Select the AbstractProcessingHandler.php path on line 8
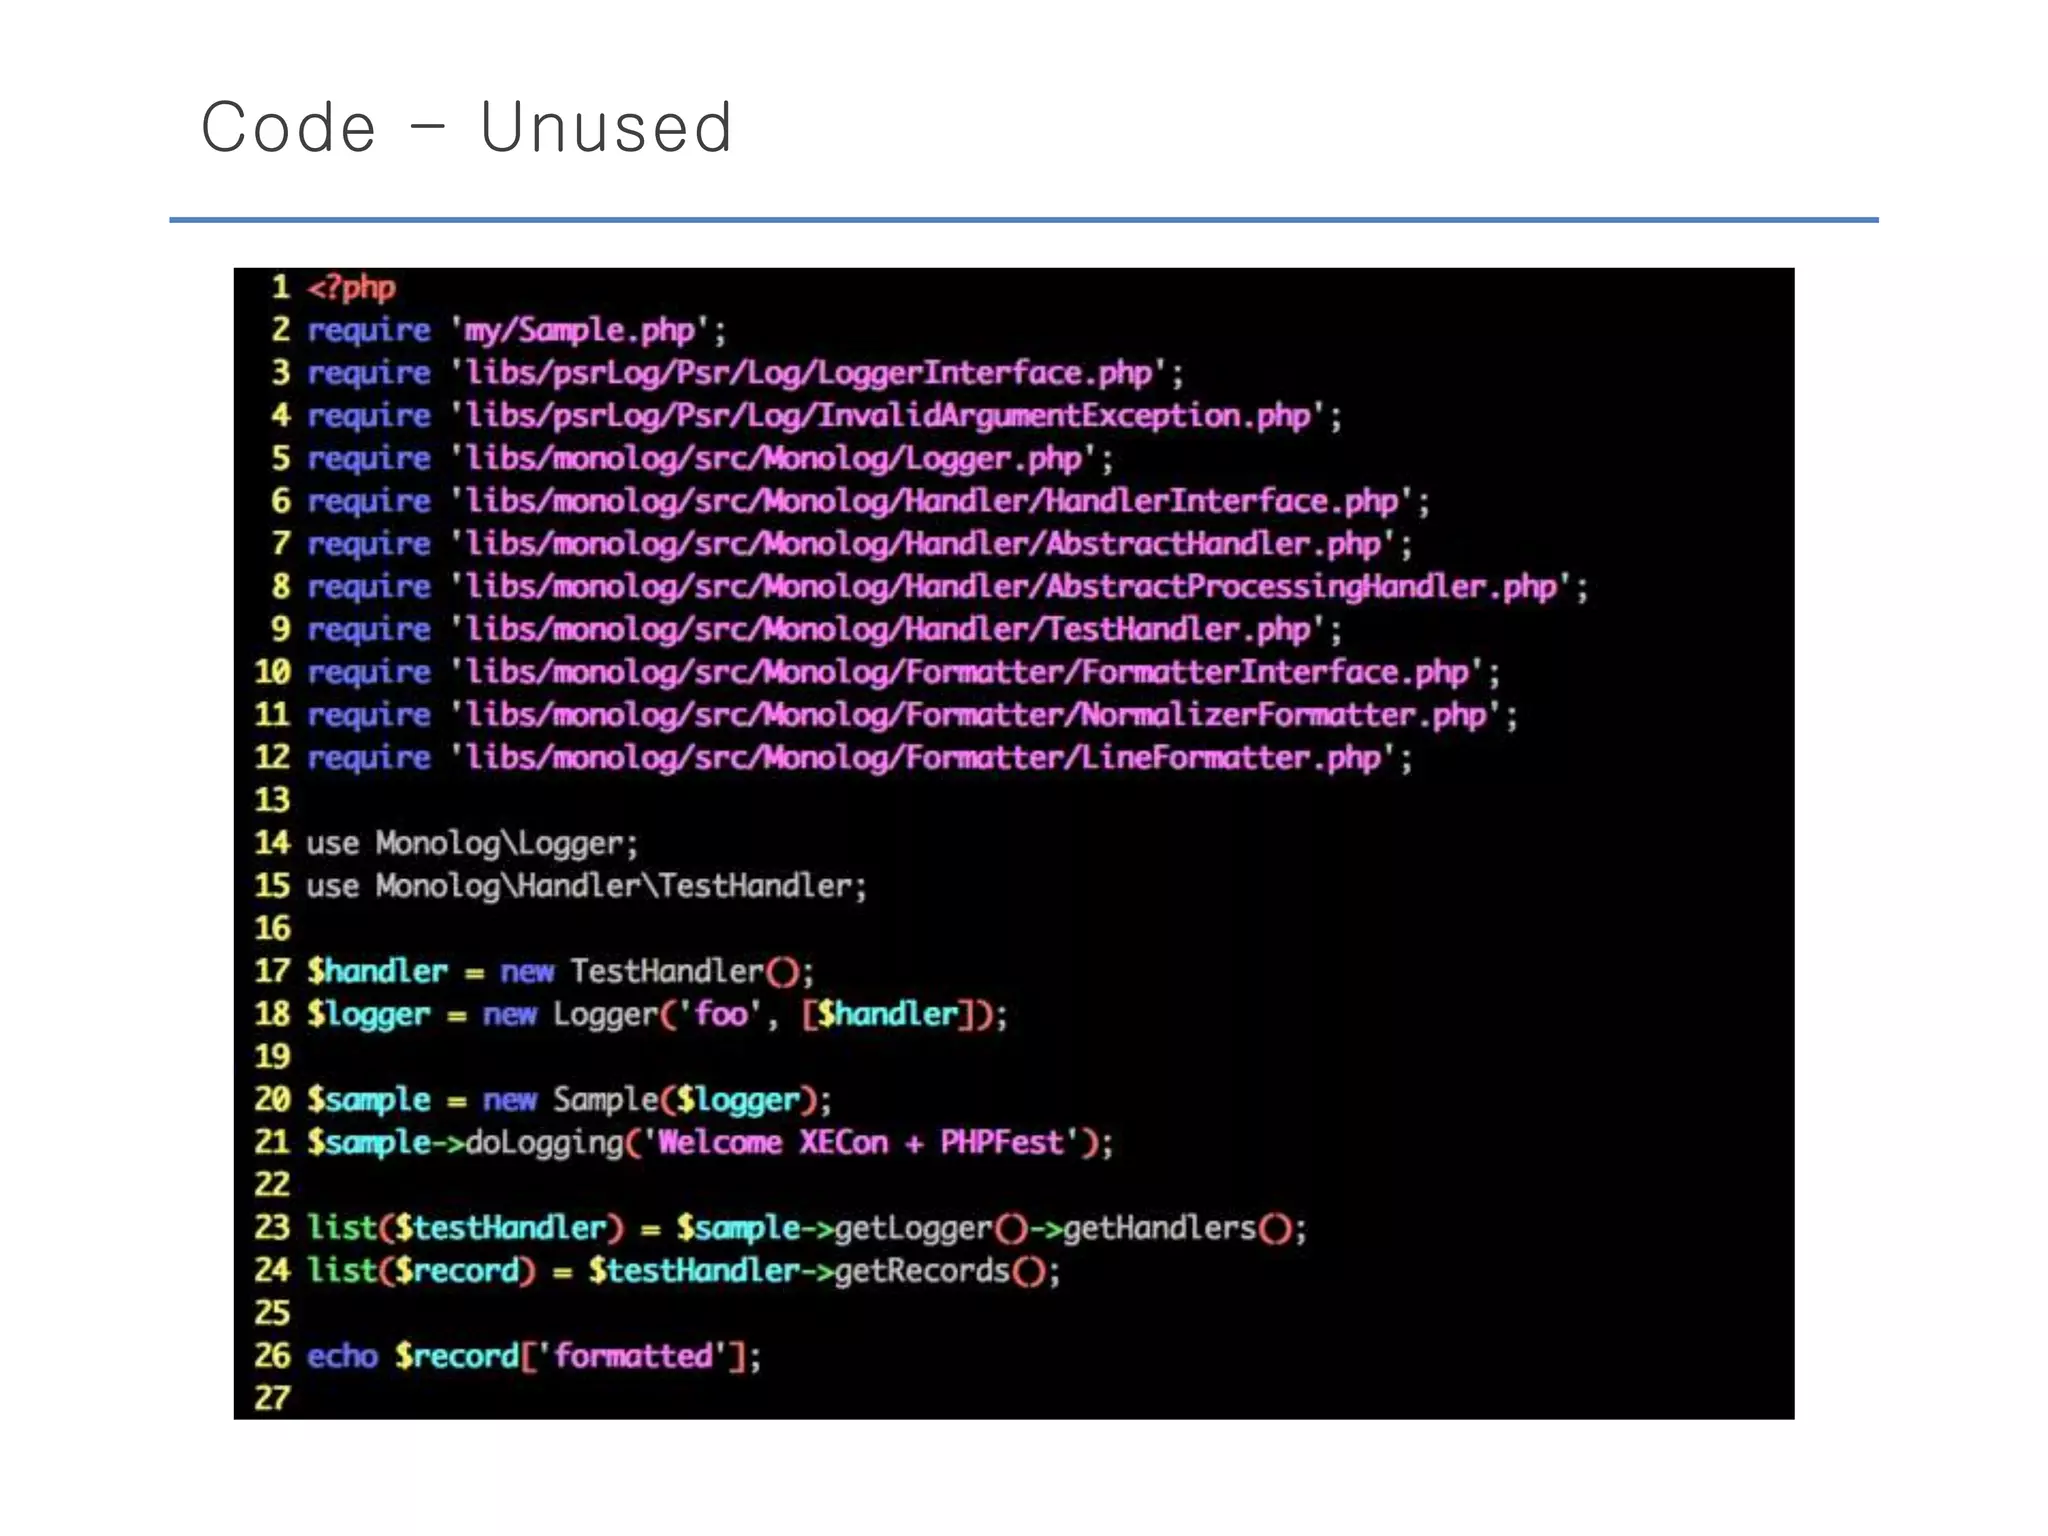Screen dimensions: 2048x1536 click(1011, 587)
